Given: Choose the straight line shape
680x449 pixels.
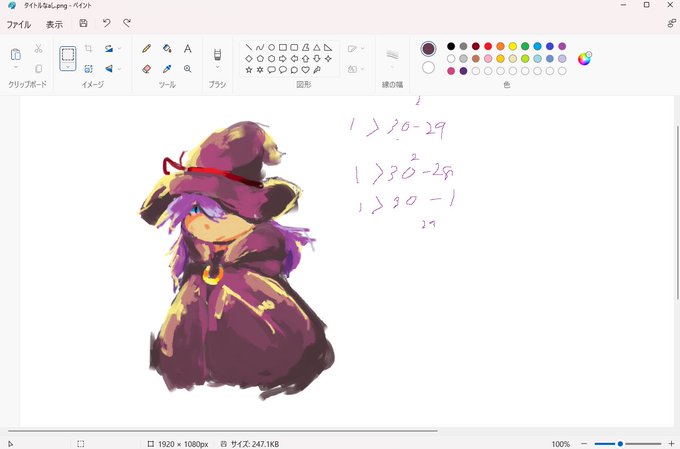Looking at the screenshot, I should tap(248, 47).
